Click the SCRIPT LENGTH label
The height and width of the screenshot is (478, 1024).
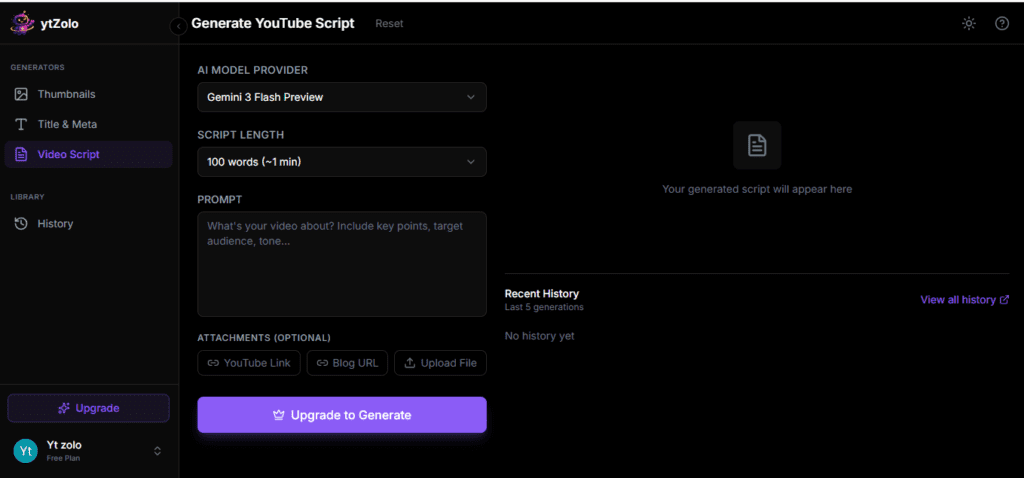[241, 135]
